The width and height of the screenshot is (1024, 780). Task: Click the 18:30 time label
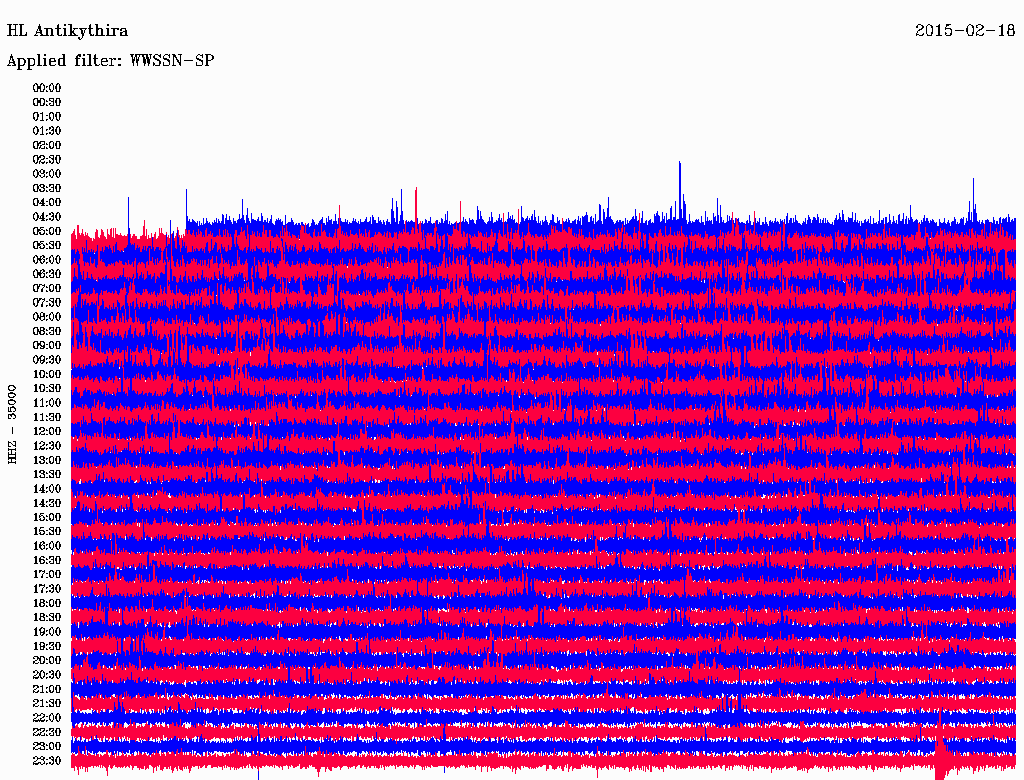tap(47, 617)
